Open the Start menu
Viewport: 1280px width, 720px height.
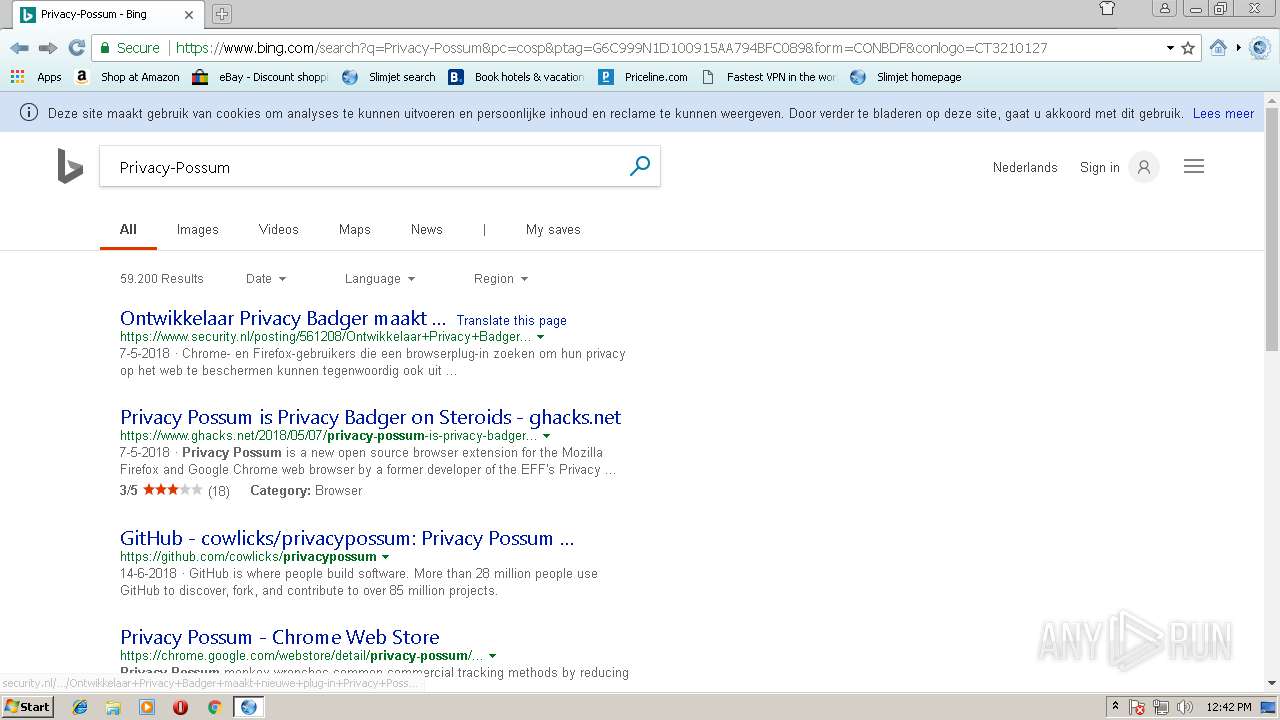pyautogui.click(x=28, y=707)
